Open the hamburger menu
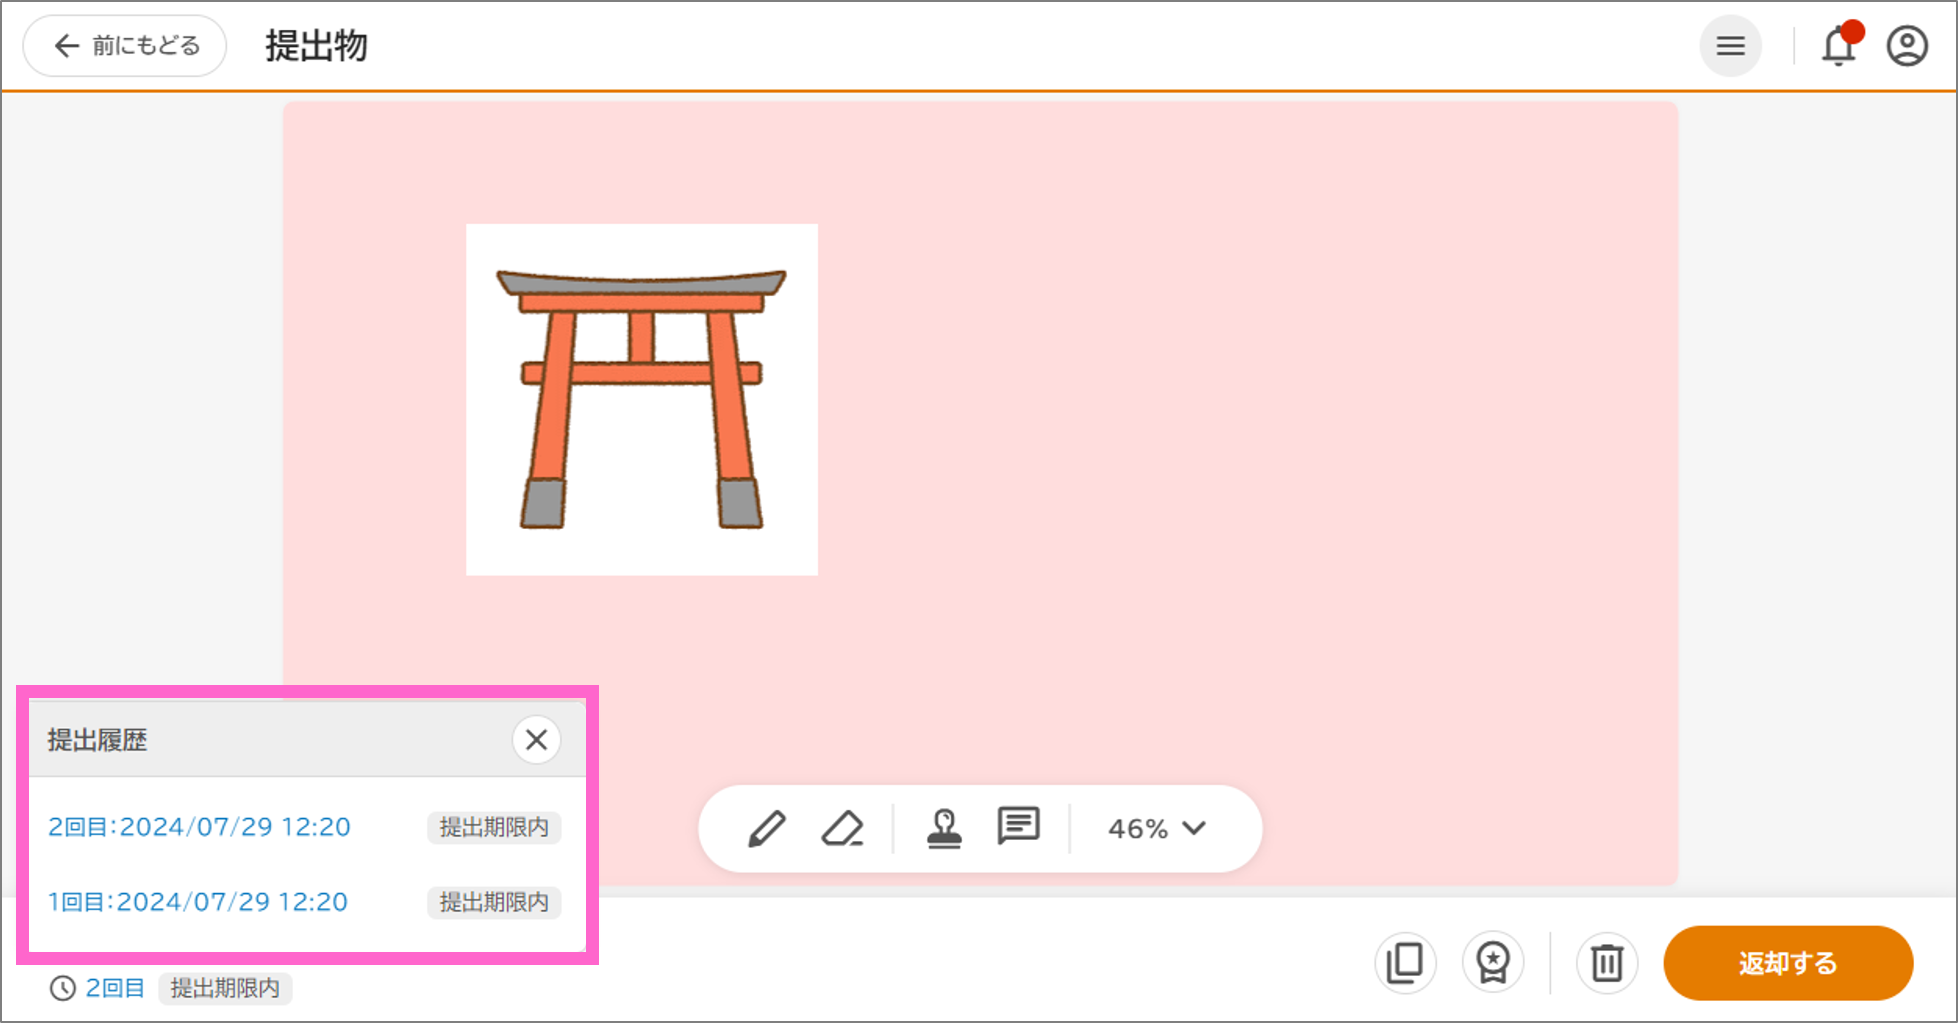 [1731, 46]
